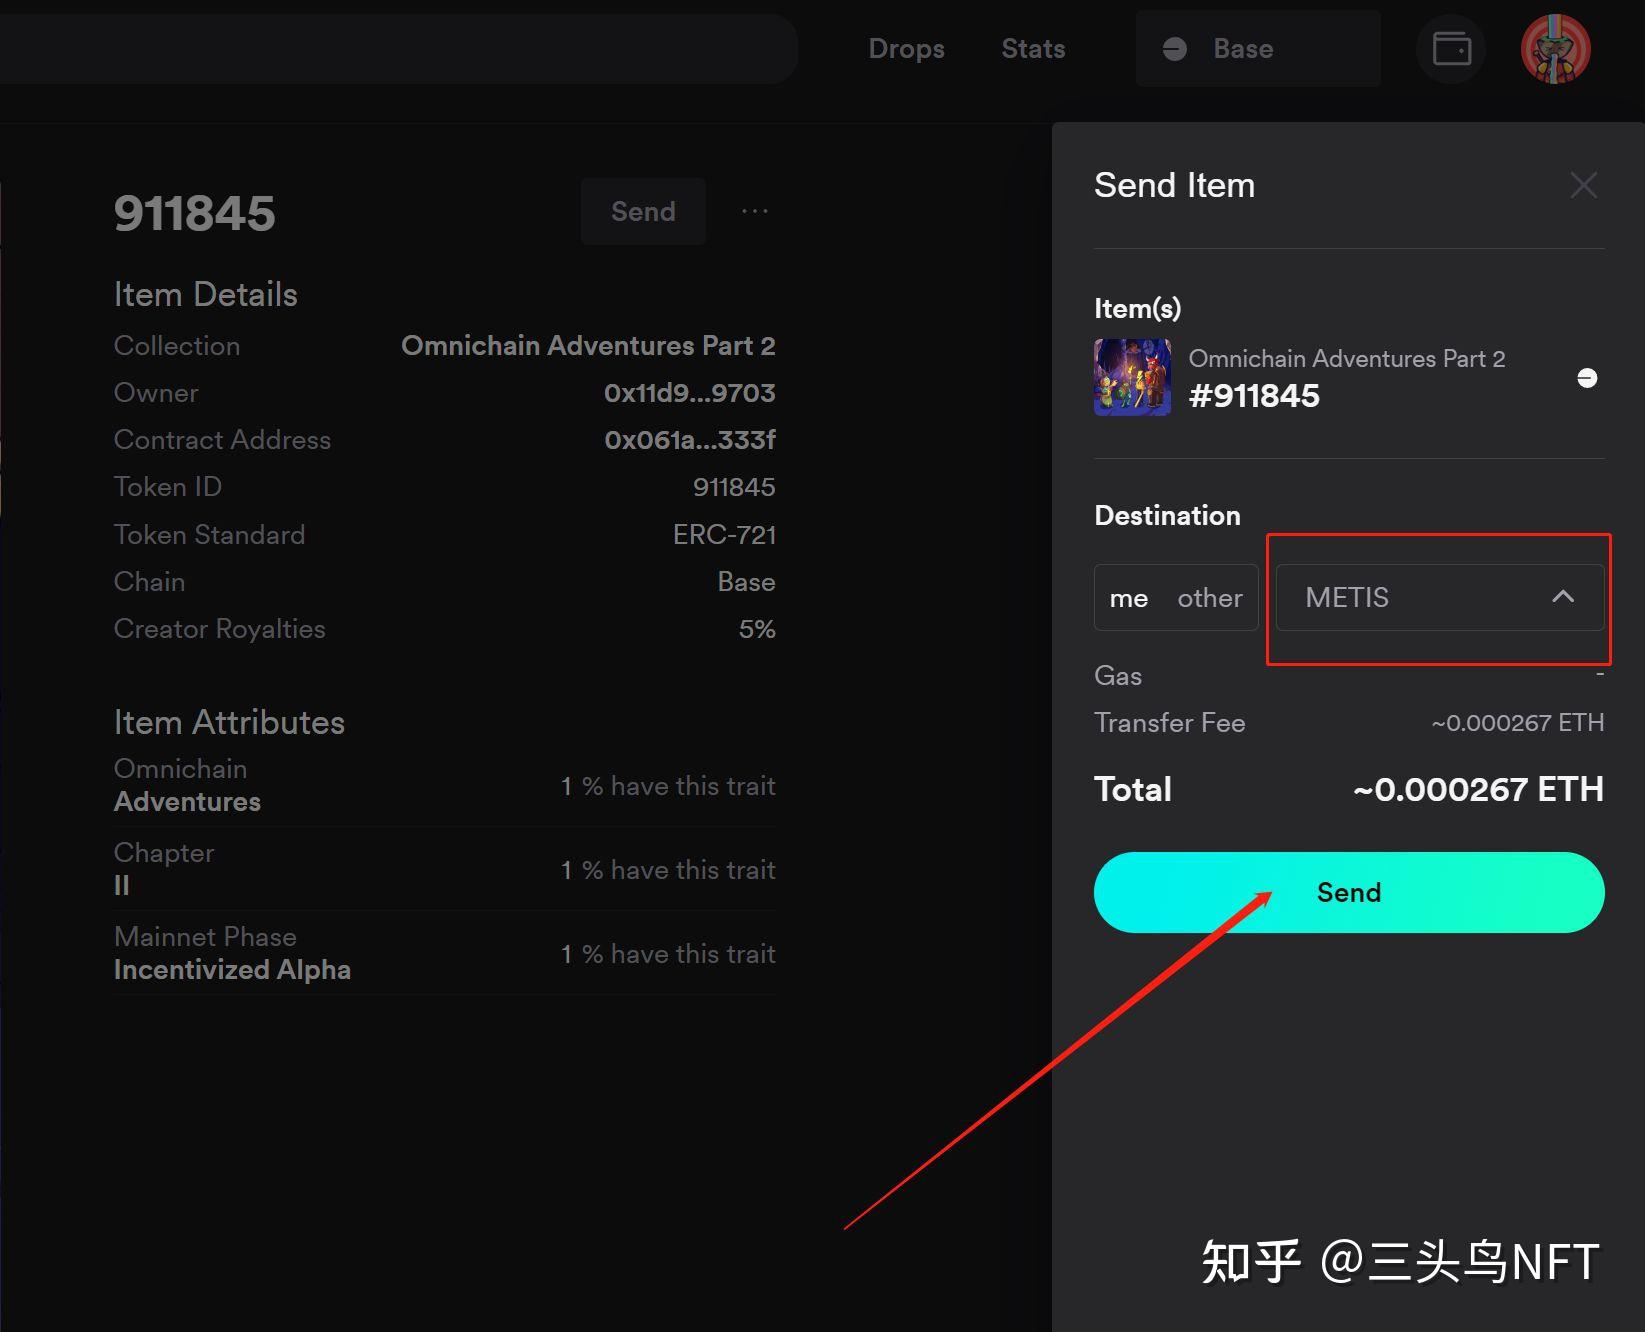Collapse the chain dropdown chevron arrow
The image size is (1645, 1332).
tap(1563, 597)
